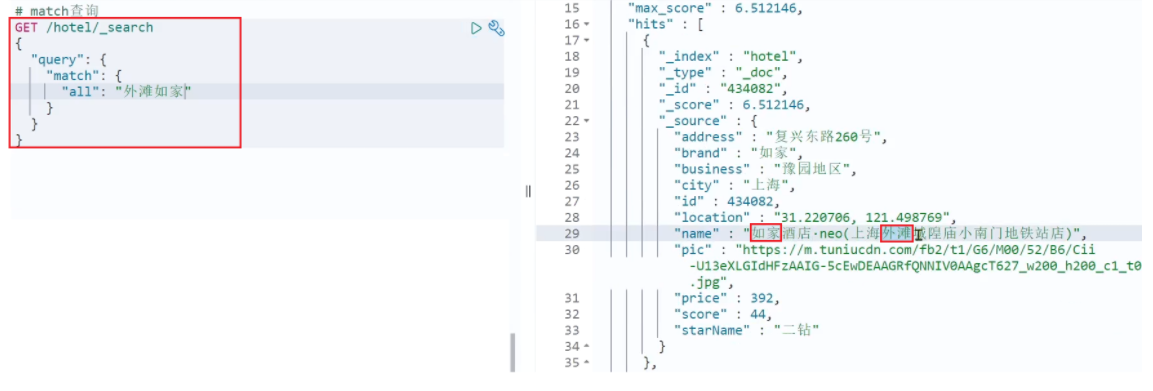The height and width of the screenshot is (391, 1153).
Task: Click the fold arrow on line 35
Action: (x=587, y=362)
